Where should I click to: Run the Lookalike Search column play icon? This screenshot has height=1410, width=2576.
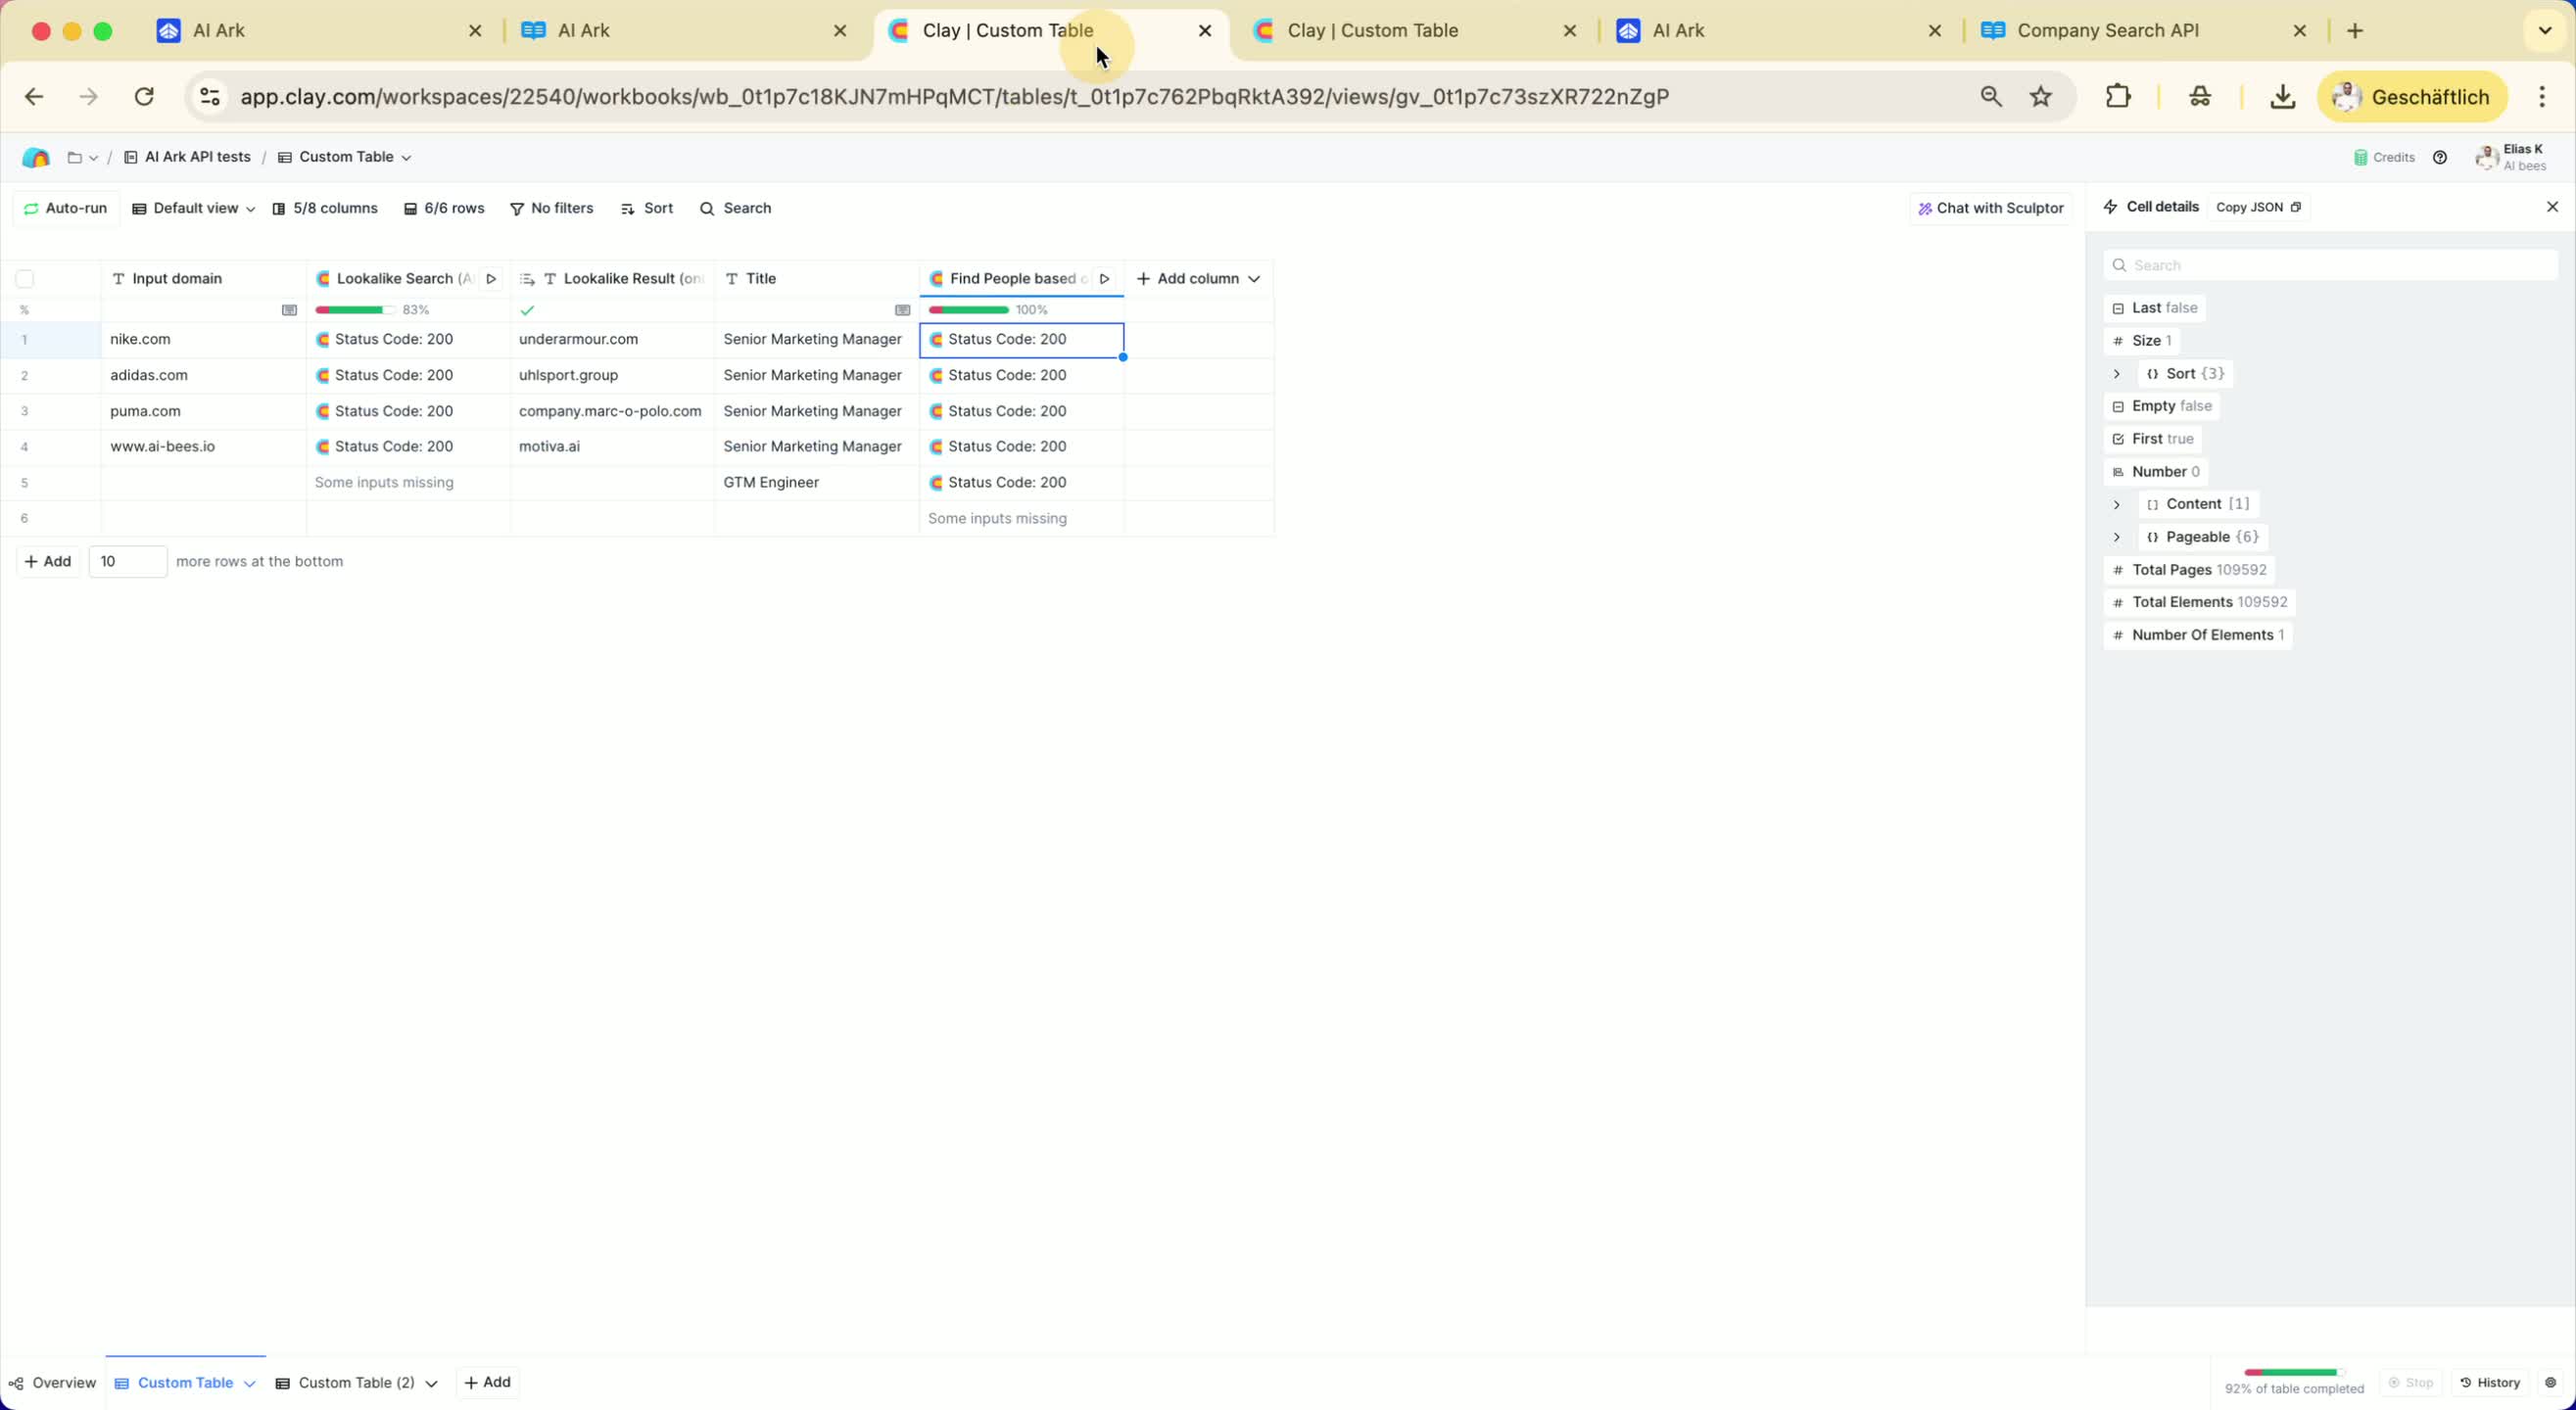pos(491,279)
